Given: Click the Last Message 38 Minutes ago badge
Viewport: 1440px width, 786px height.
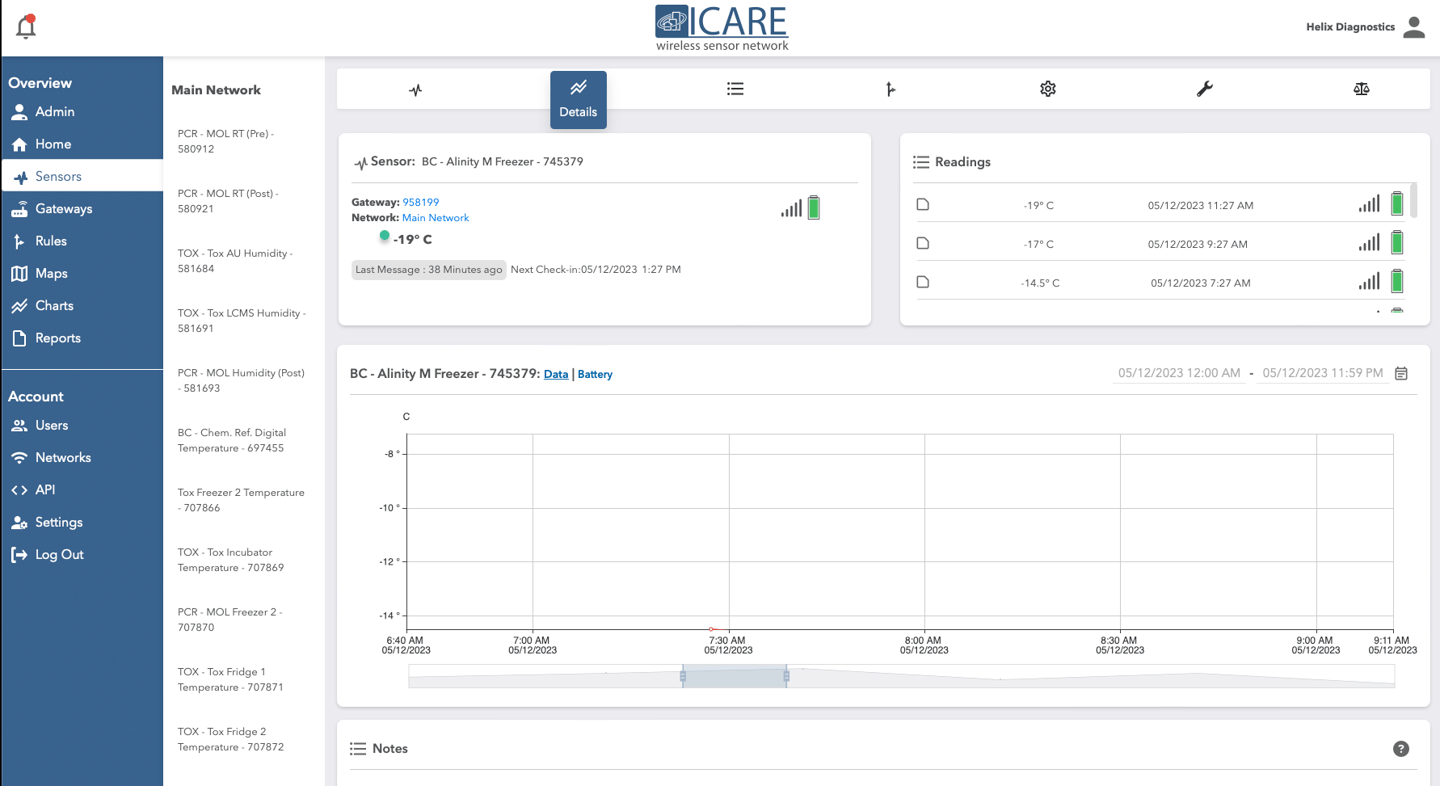Looking at the screenshot, I should (428, 269).
